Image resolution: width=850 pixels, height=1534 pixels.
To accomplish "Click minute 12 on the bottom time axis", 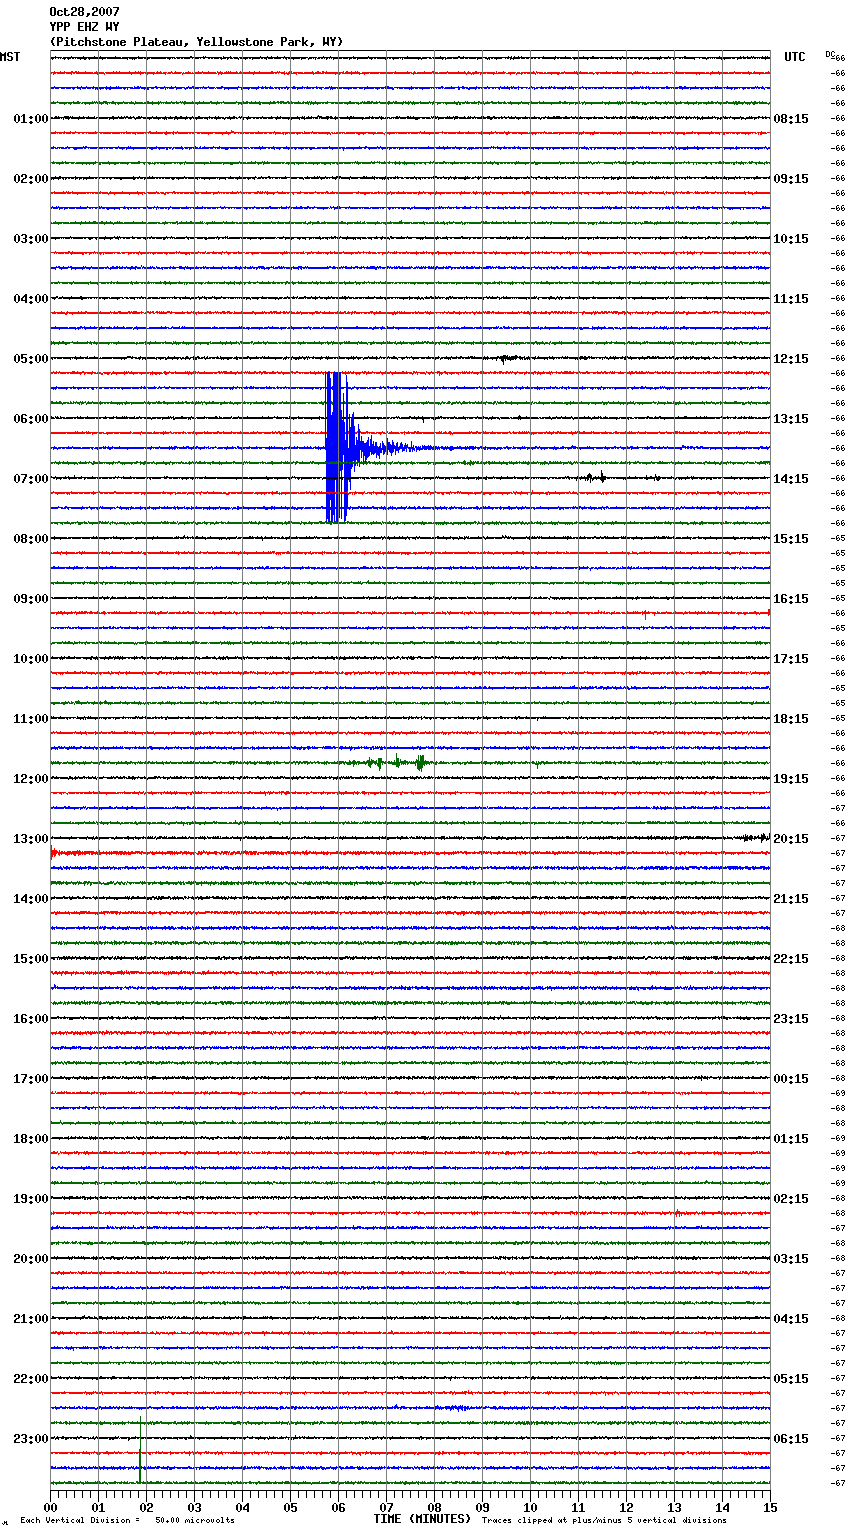I will point(626,1506).
